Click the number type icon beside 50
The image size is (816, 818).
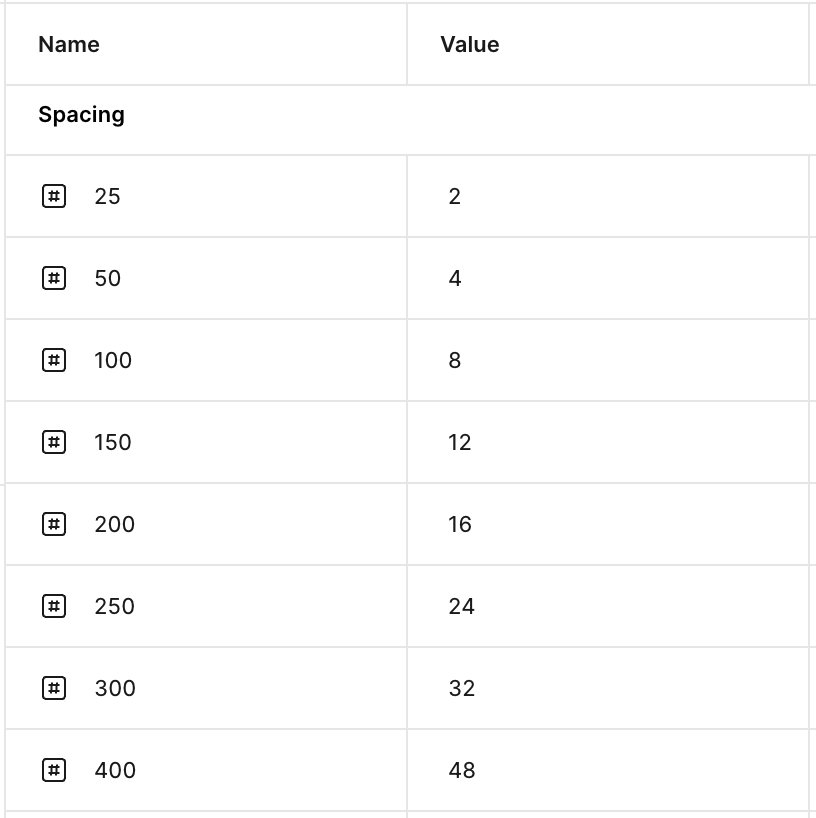[54, 278]
